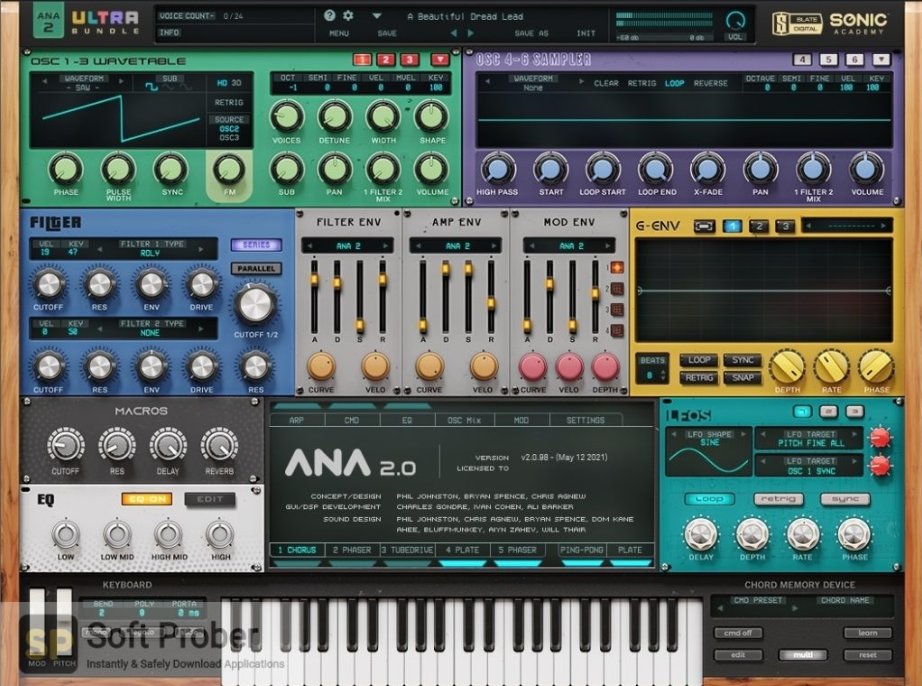This screenshot has height=686, width=922.
Task: Click the oscillator VOICES knob
Action: coord(286,116)
